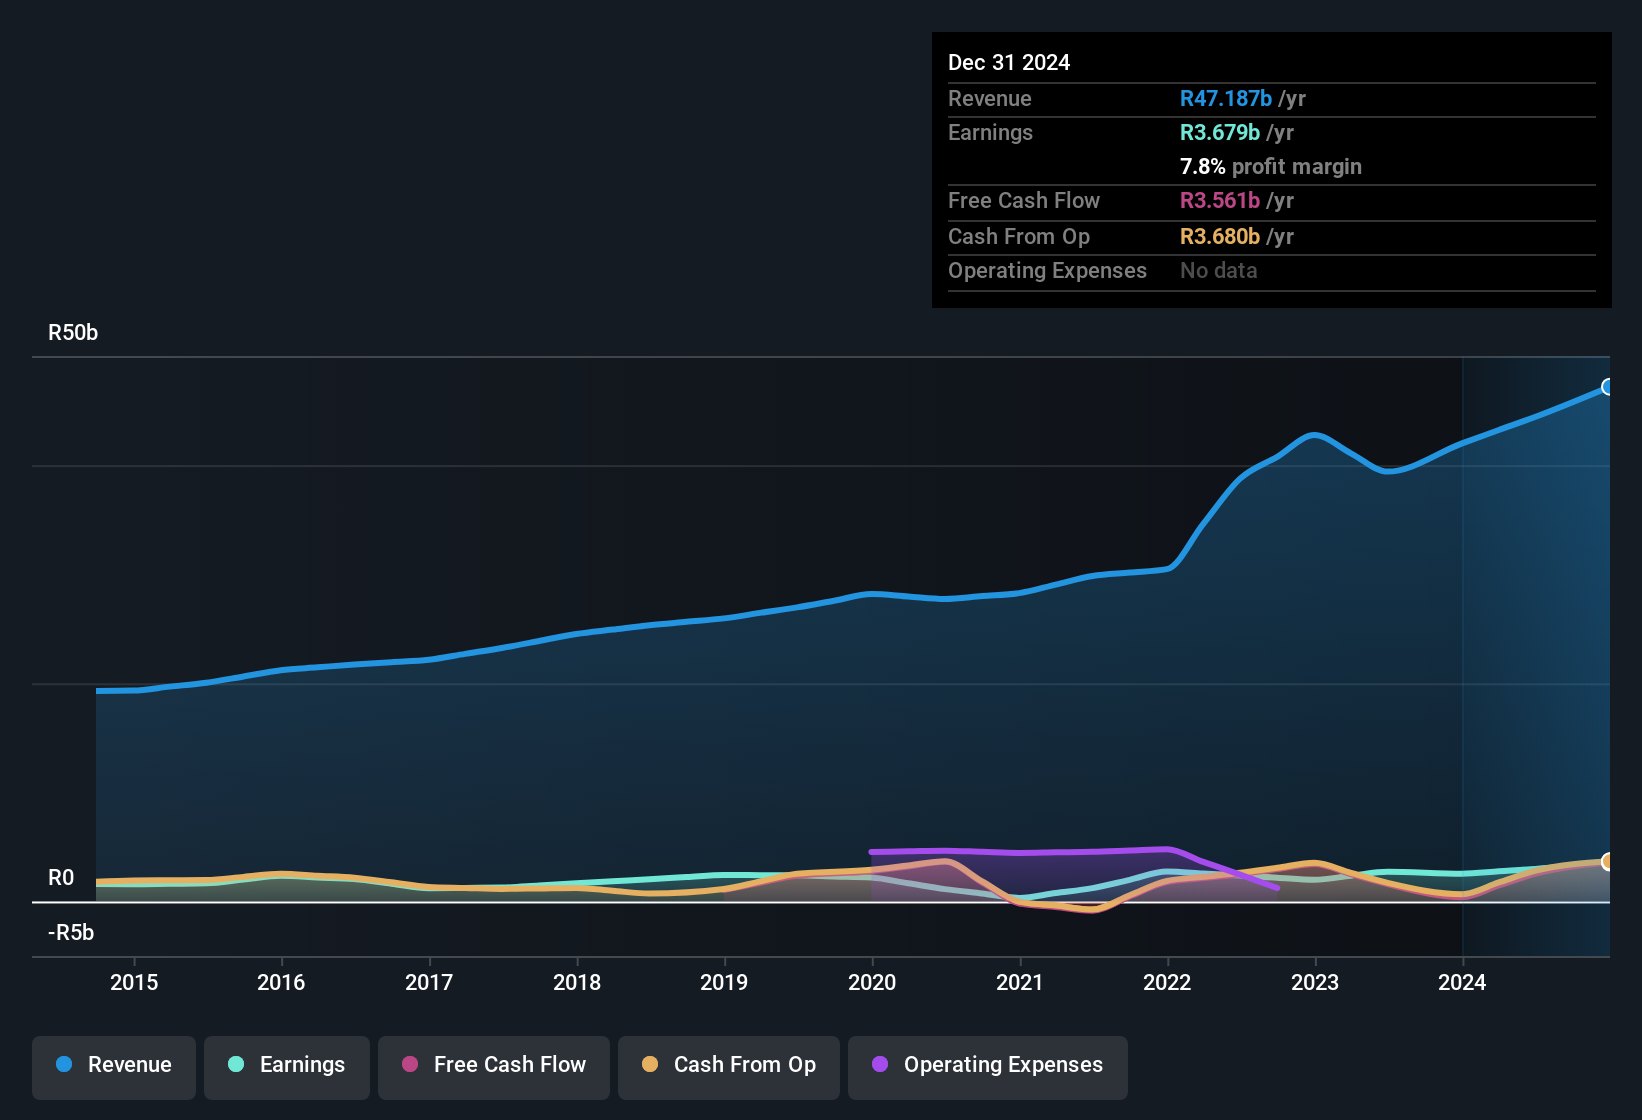Click the 2015 x-axis year label

click(x=134, y=982)
